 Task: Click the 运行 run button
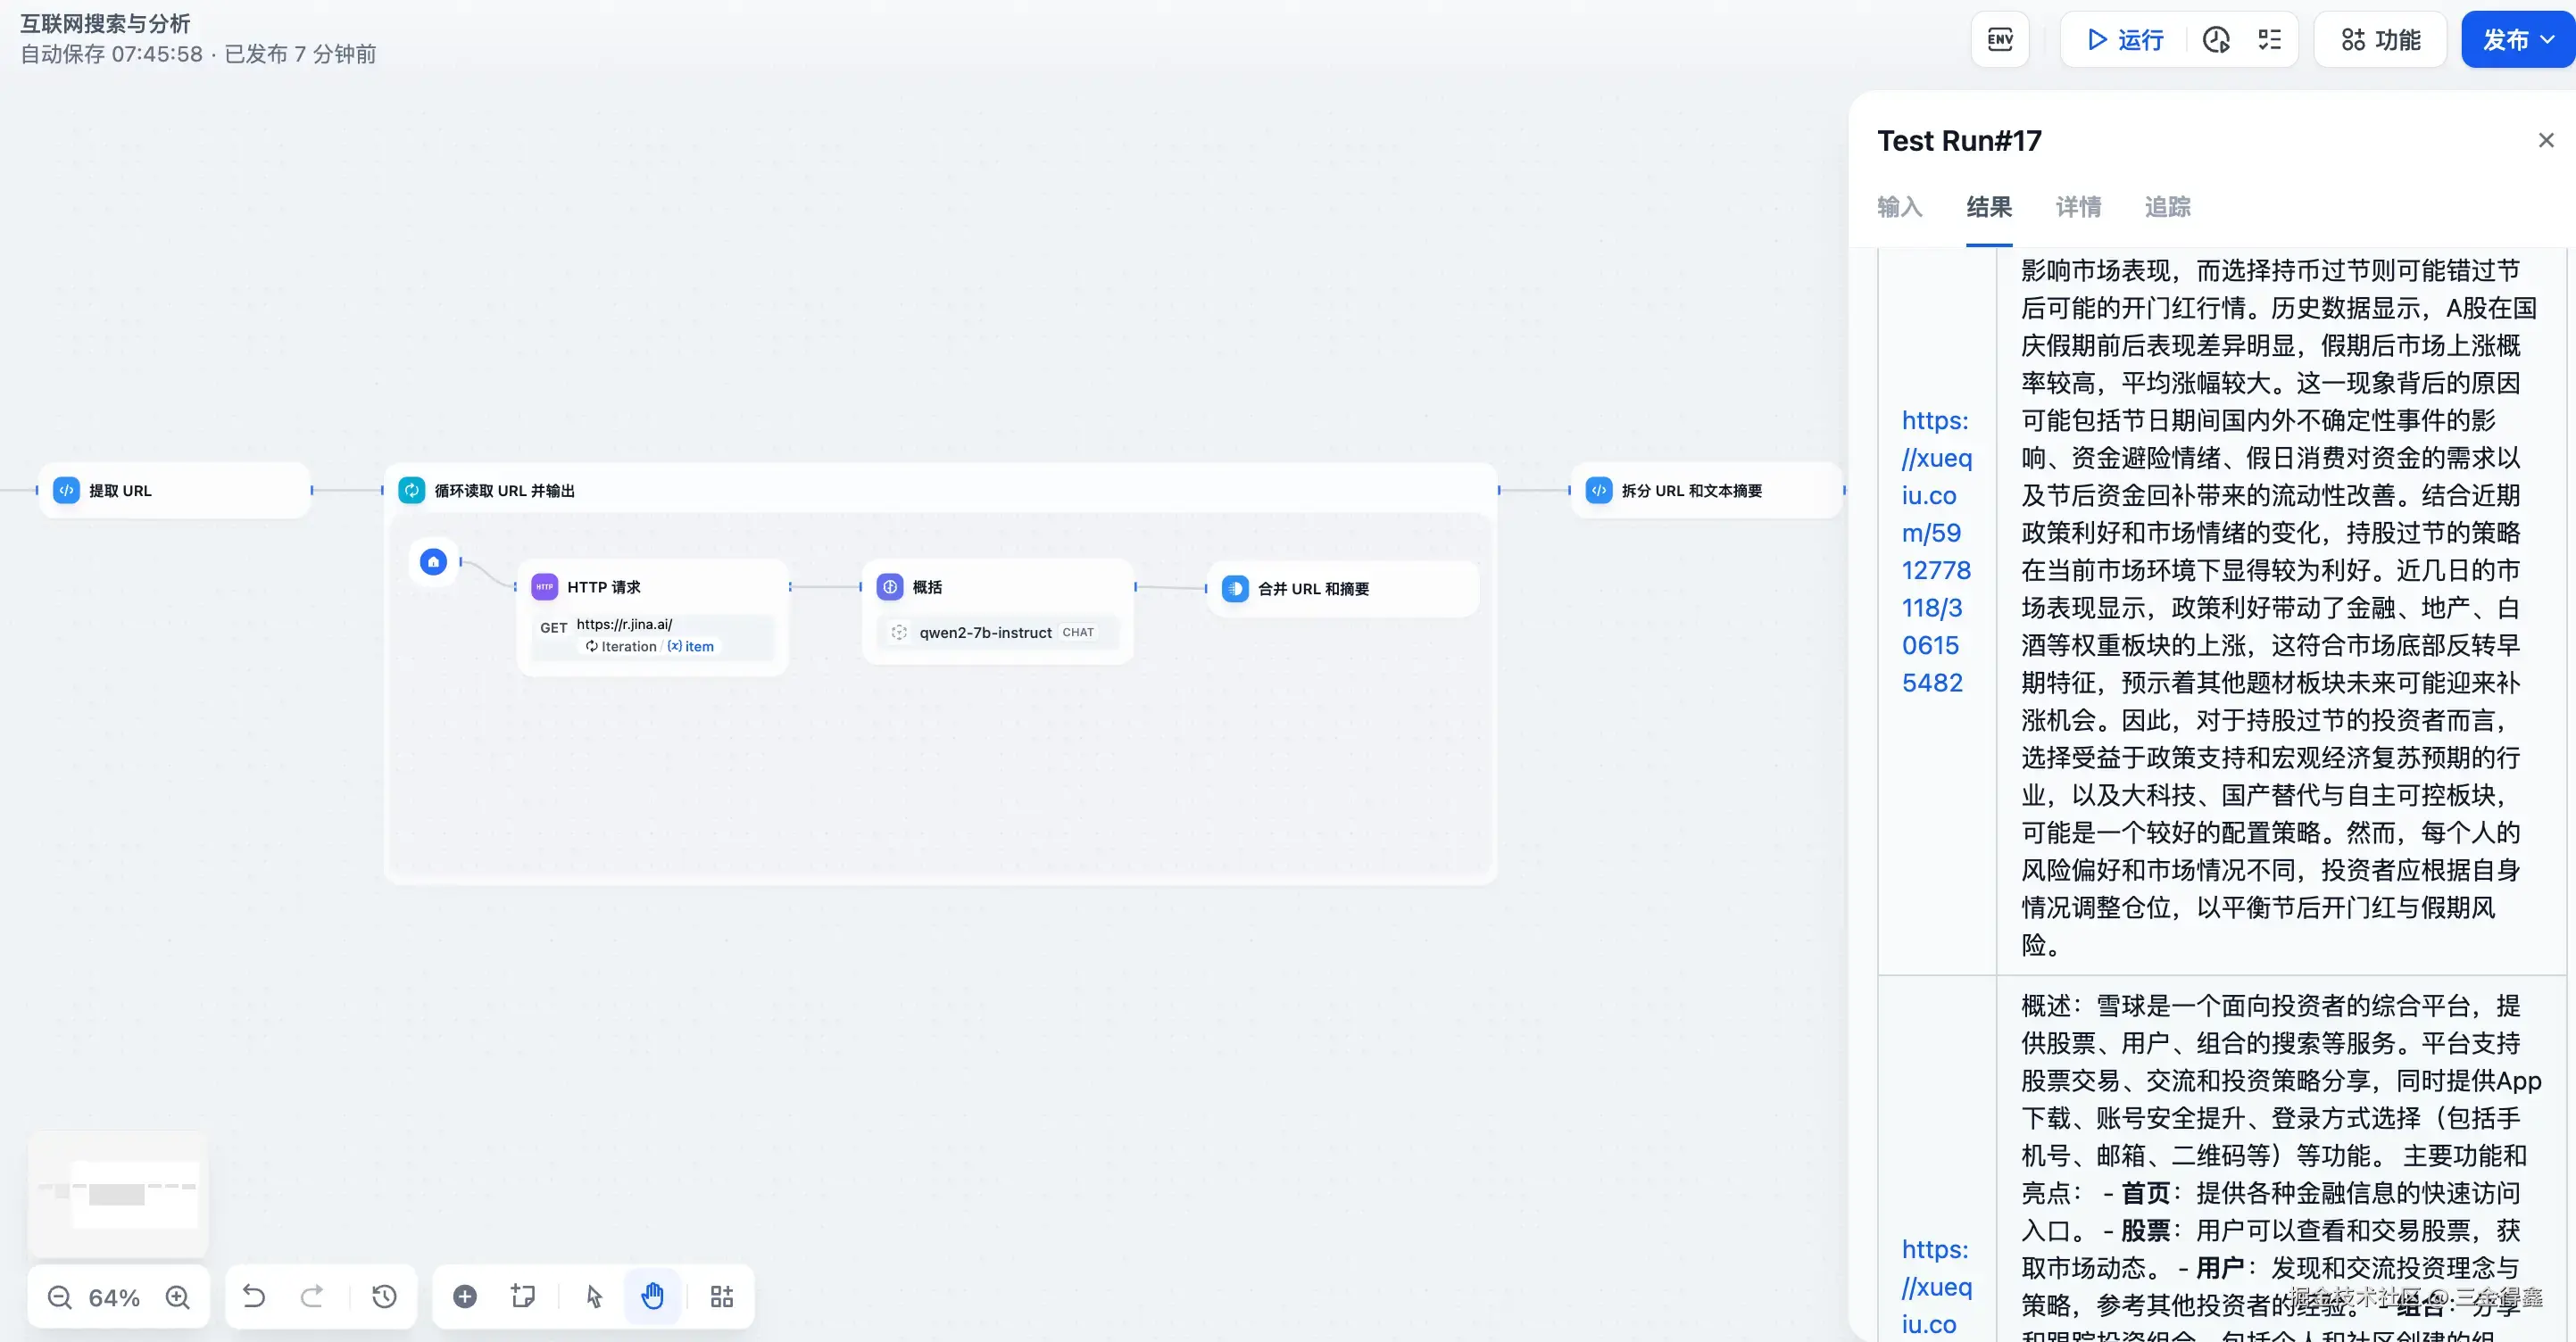click(x=2125, y=40)
